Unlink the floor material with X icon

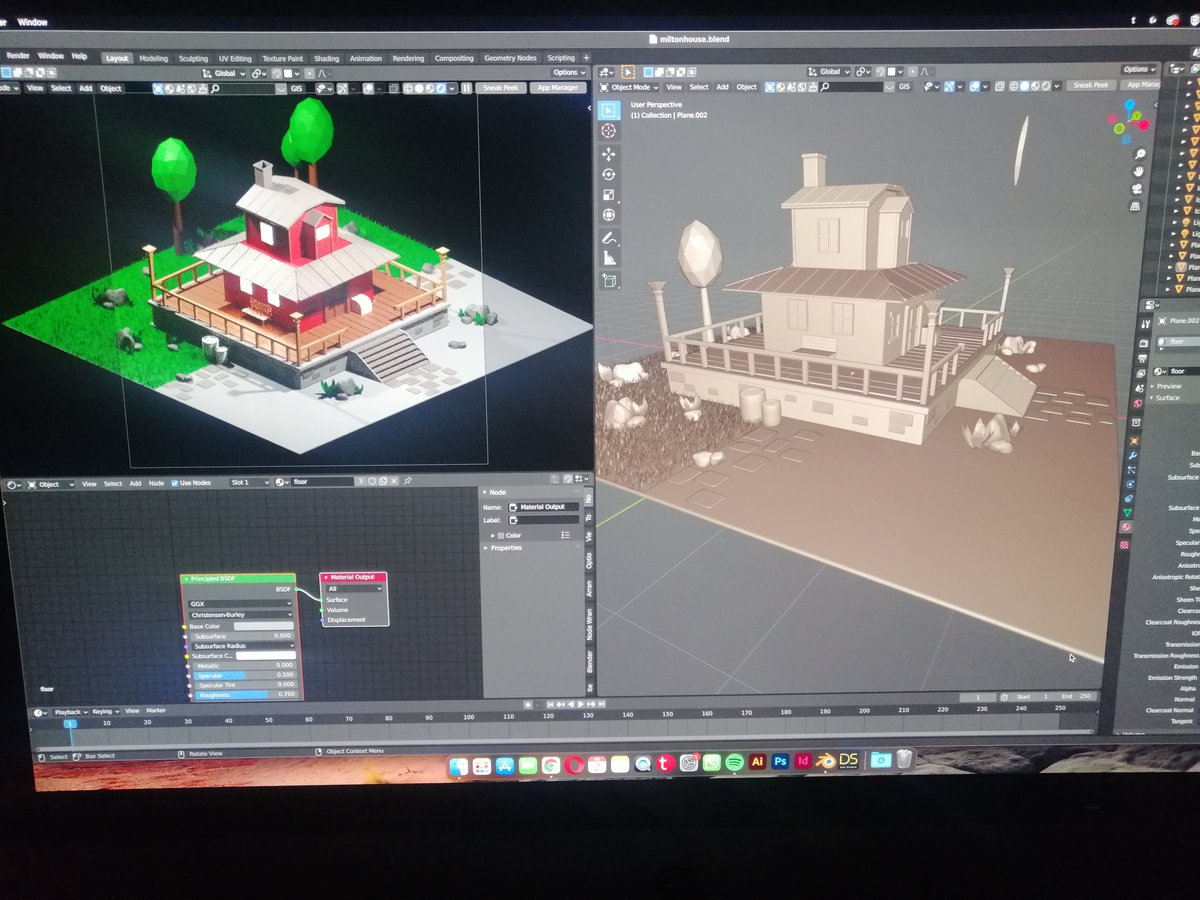point(394,483)
